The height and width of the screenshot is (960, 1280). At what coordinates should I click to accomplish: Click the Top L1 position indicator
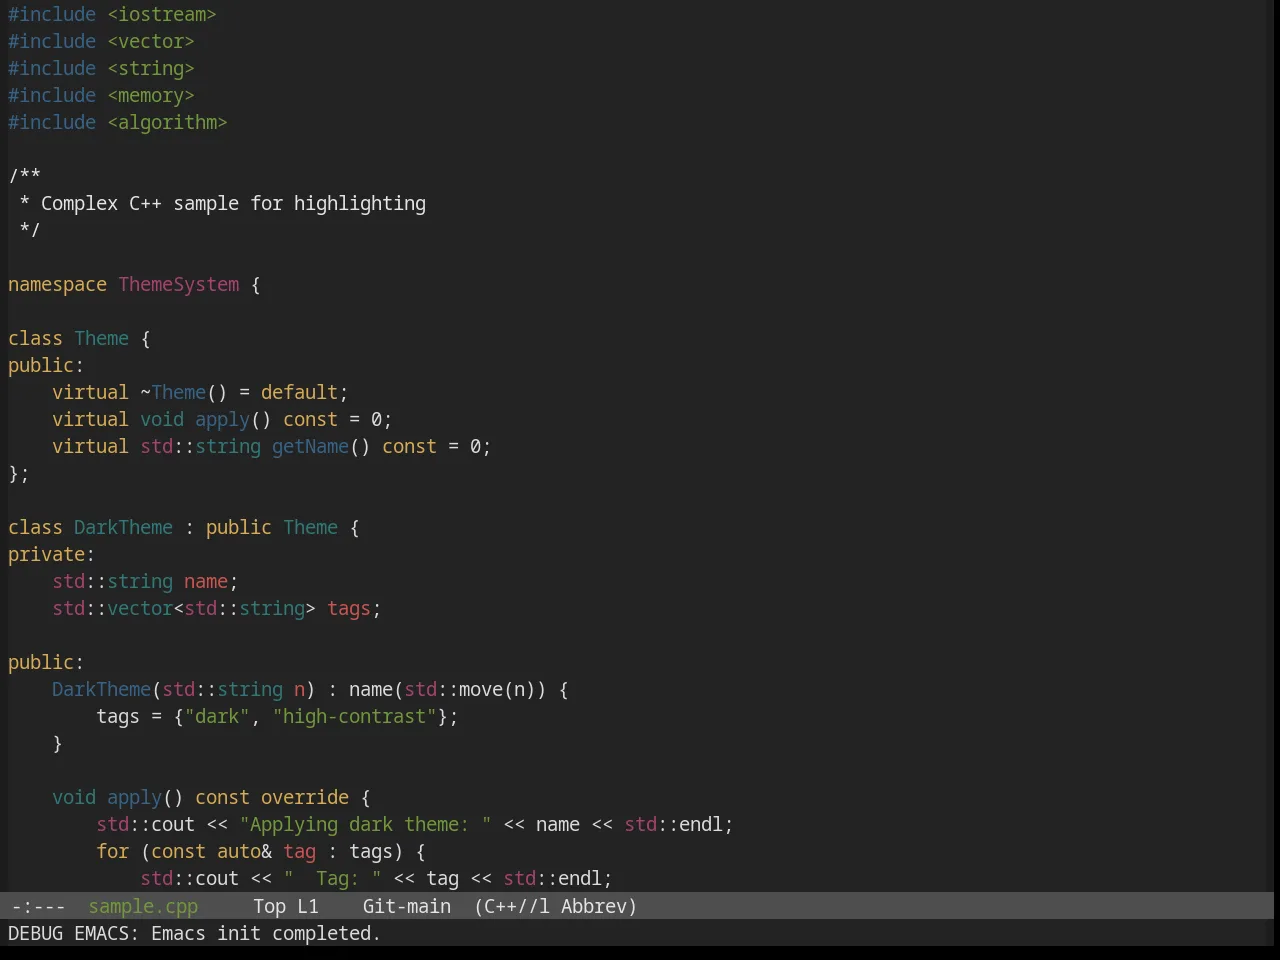(286, 906)
